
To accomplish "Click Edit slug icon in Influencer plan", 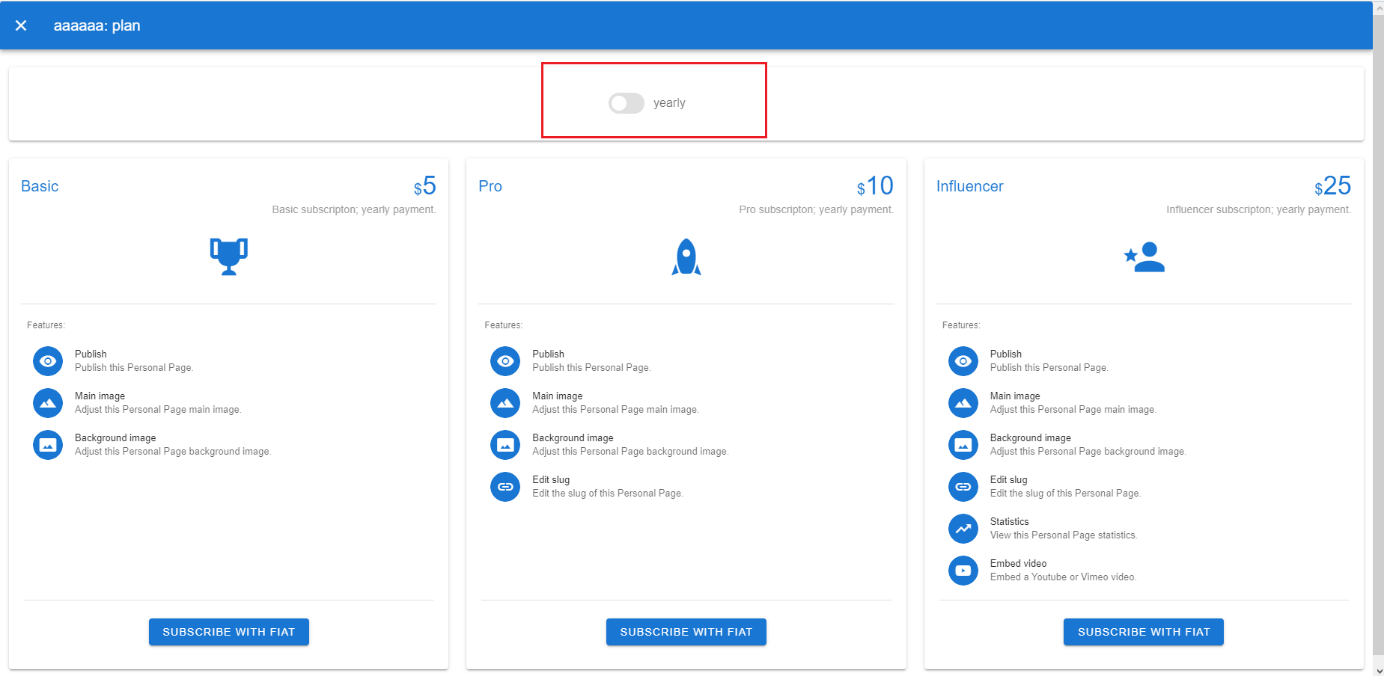I will (963, 487).
